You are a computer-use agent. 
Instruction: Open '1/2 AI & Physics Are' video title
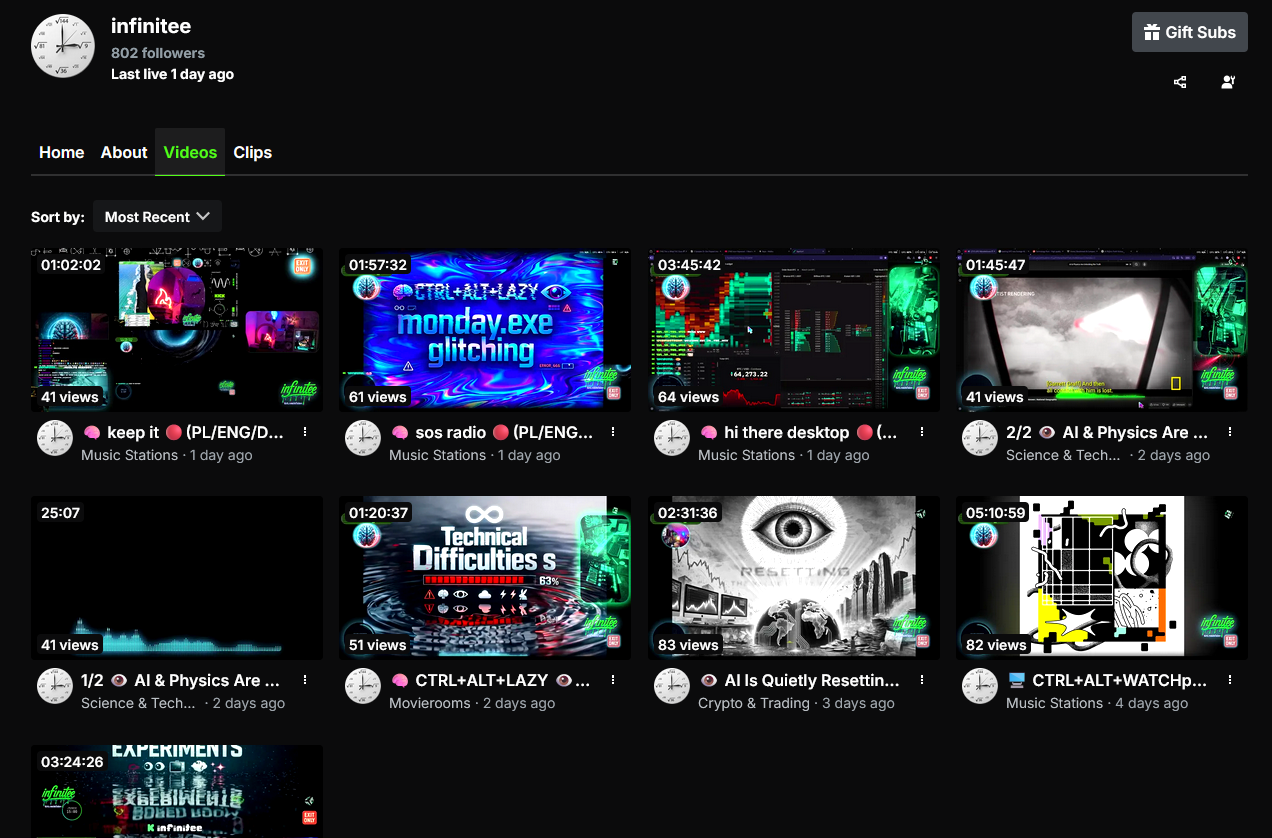pos(180,680)
